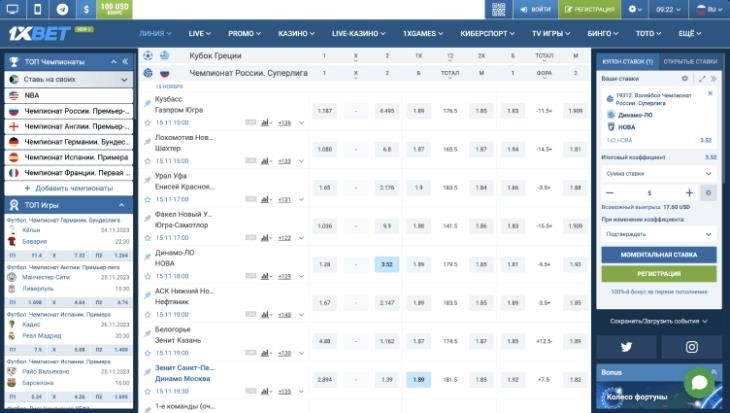730x413 pixels.
Task: Open the Ещё menu
Action: pos(689,34)
